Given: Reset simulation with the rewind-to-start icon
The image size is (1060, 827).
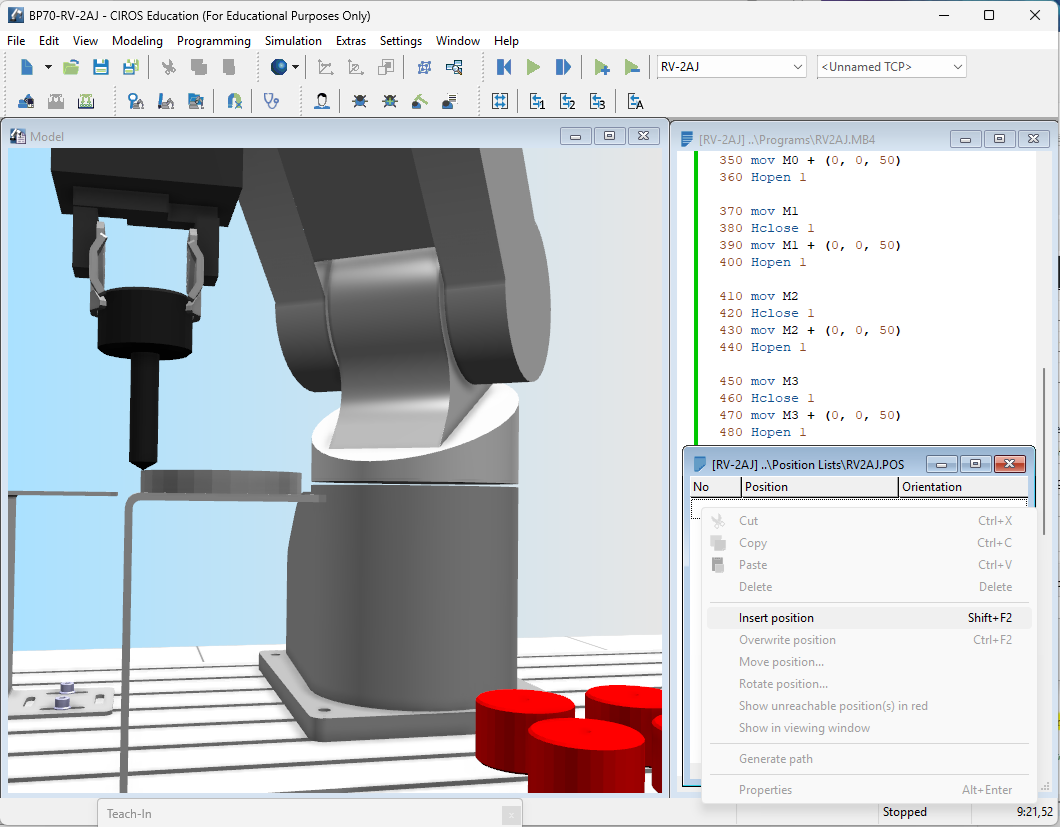Looking at the screenshot, I should pos(504,67).
